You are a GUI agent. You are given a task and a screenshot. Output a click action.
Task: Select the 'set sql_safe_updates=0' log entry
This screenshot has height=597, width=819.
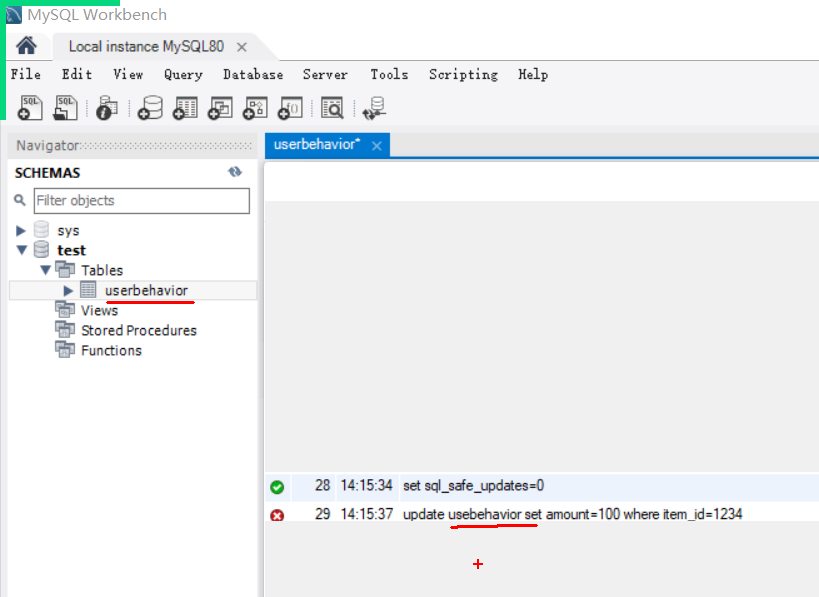(x=473, y=486)
